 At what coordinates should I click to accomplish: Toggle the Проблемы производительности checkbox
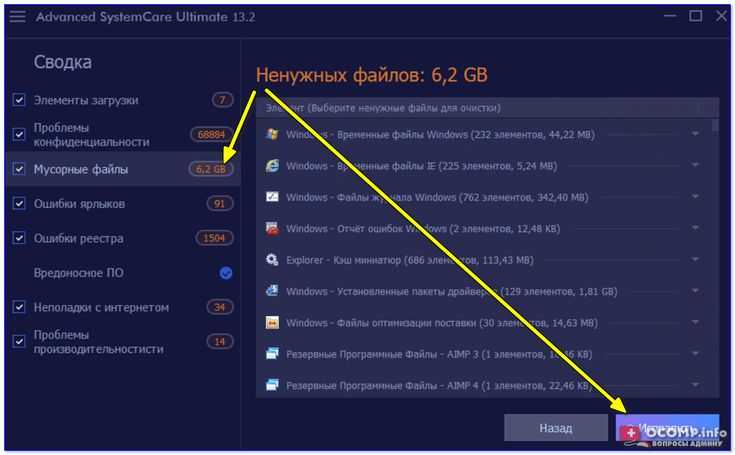(19, 342)
